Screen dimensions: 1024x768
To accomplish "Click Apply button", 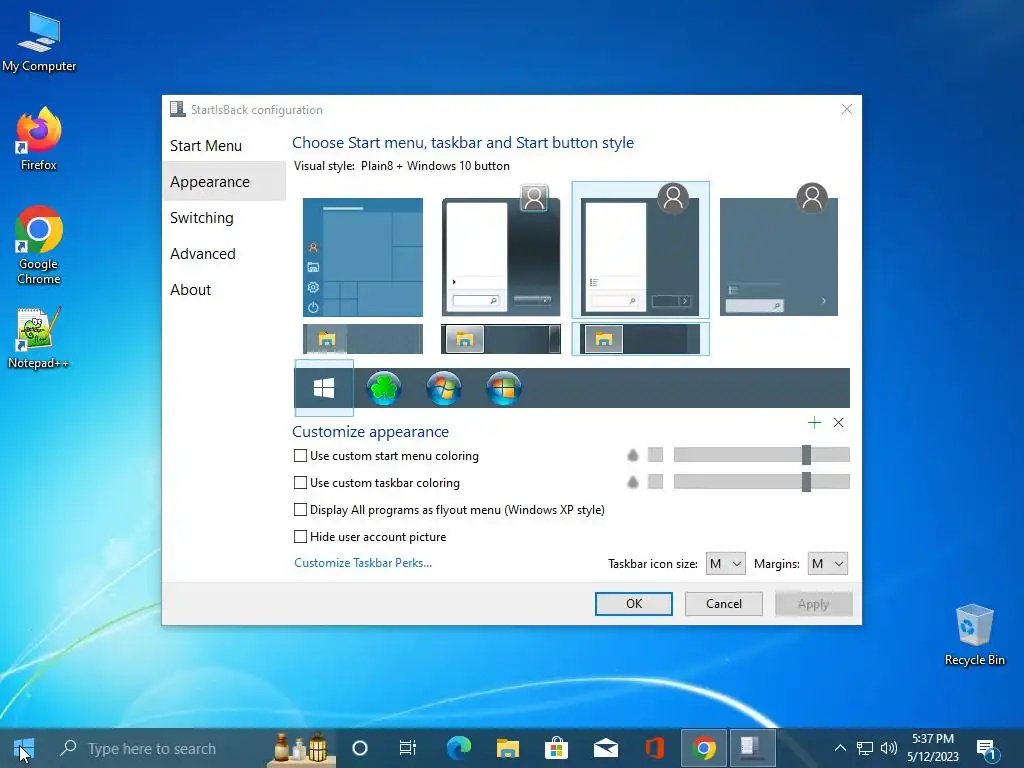I will click(813, 604).
